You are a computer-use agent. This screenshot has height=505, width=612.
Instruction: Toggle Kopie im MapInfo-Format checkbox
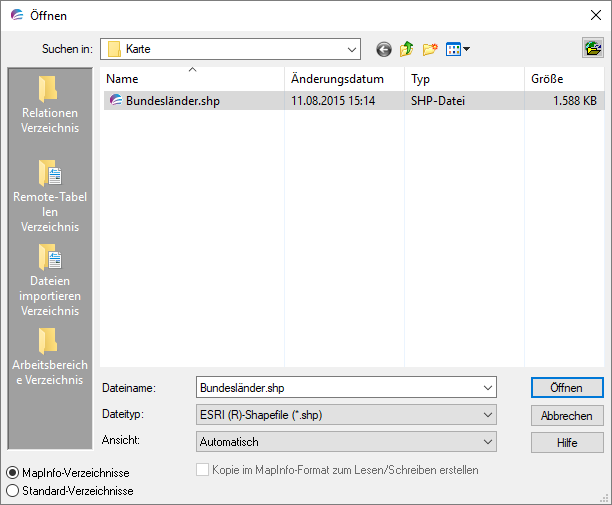pyautogui.click(x=202, y=469)
